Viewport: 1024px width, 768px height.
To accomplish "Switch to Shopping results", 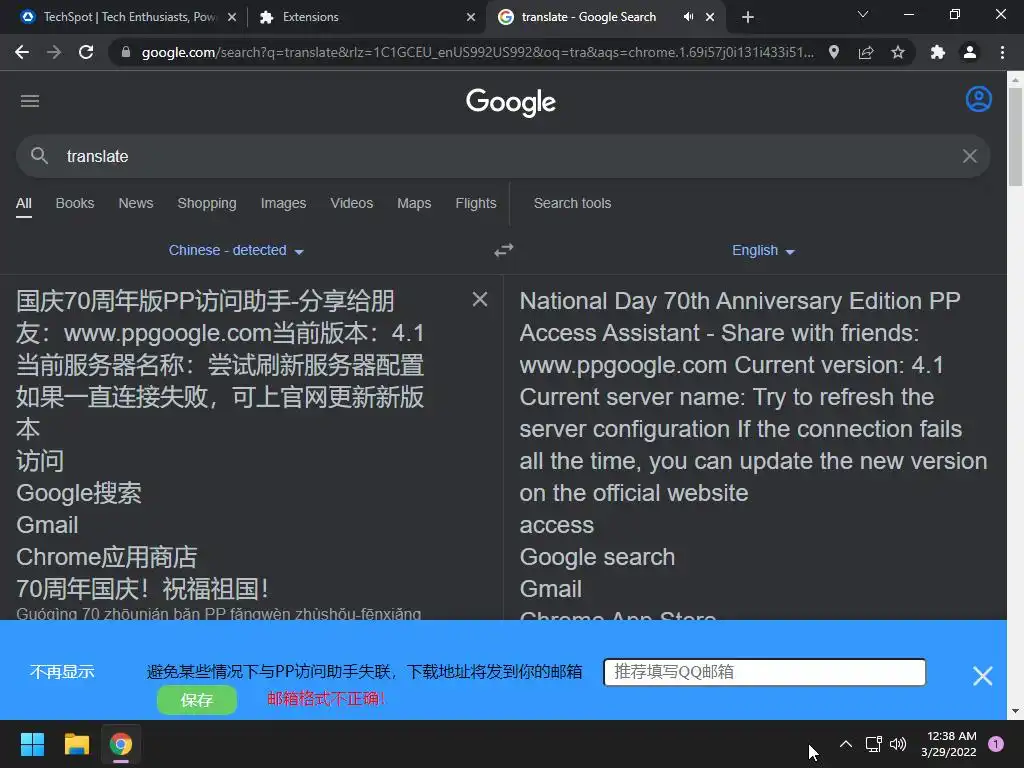I will point(207,203).
